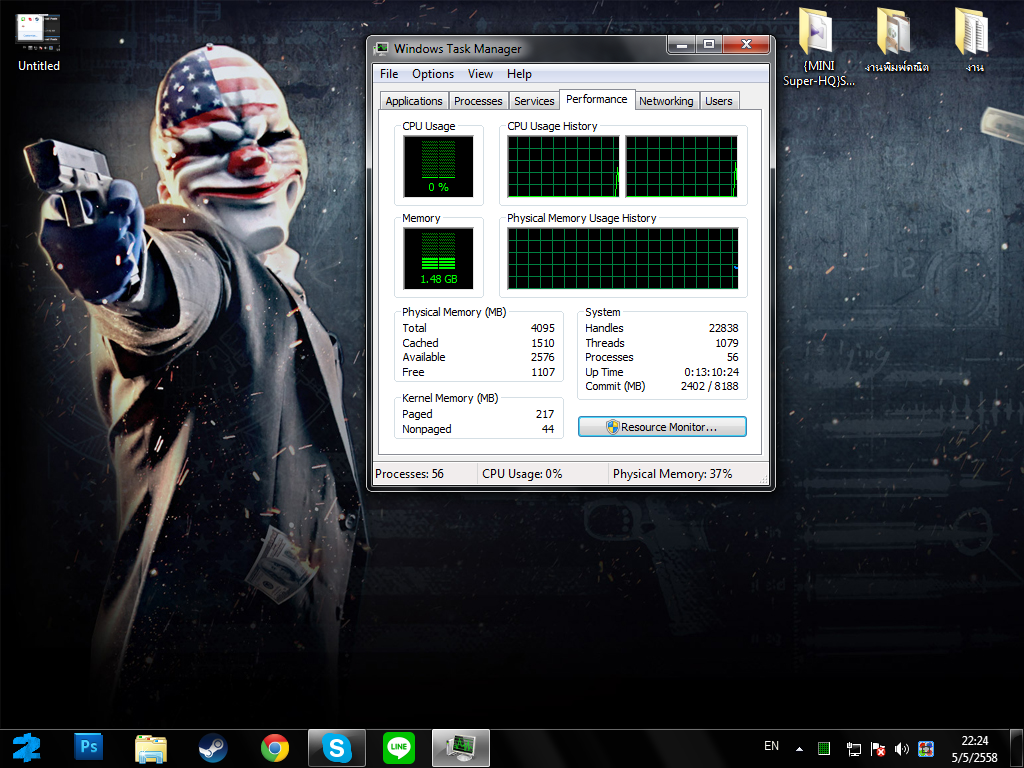Viewport: 1024px width, 768px height.
Task: Click the Threads value 1079
Action: [x=727, y=344]
